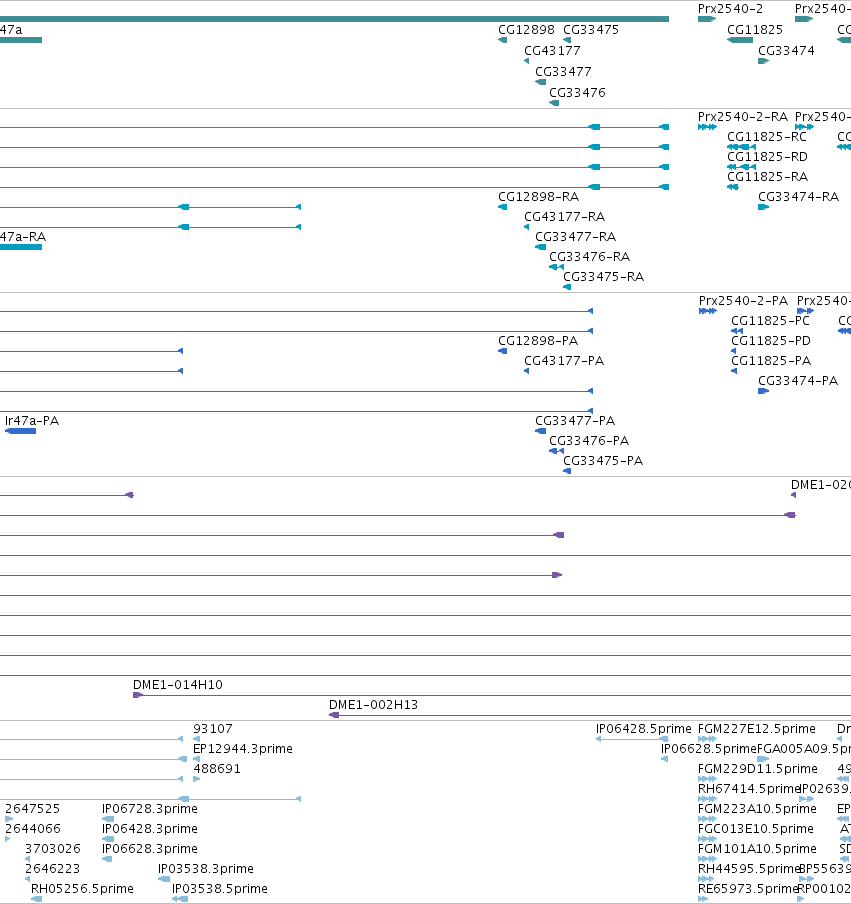Select the CG33474-RA transcript label
Screen dimensions: 851x904
click(x=798, y=197)
